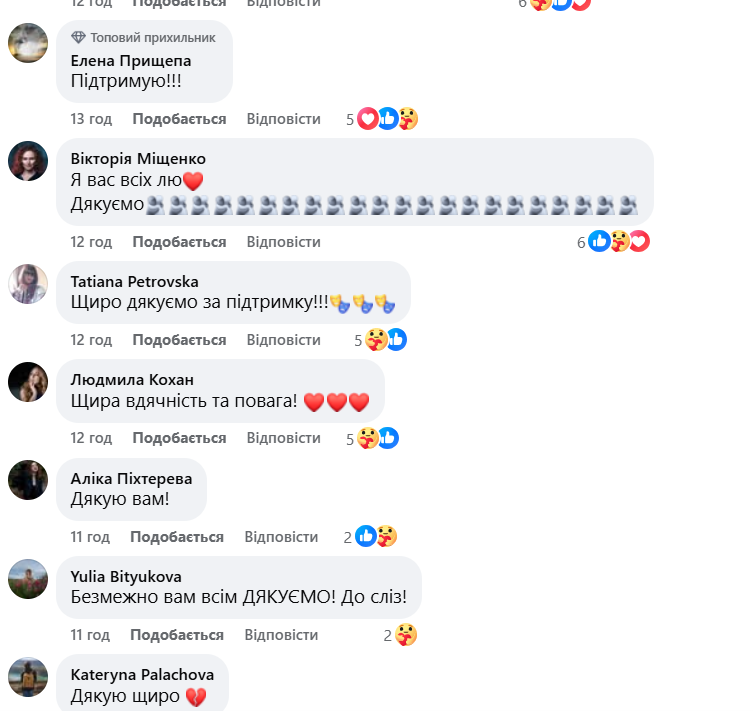Like Елена Прищепа's comment via Подобається
Screen dimensions: 753x711
(x=179, y=119)
